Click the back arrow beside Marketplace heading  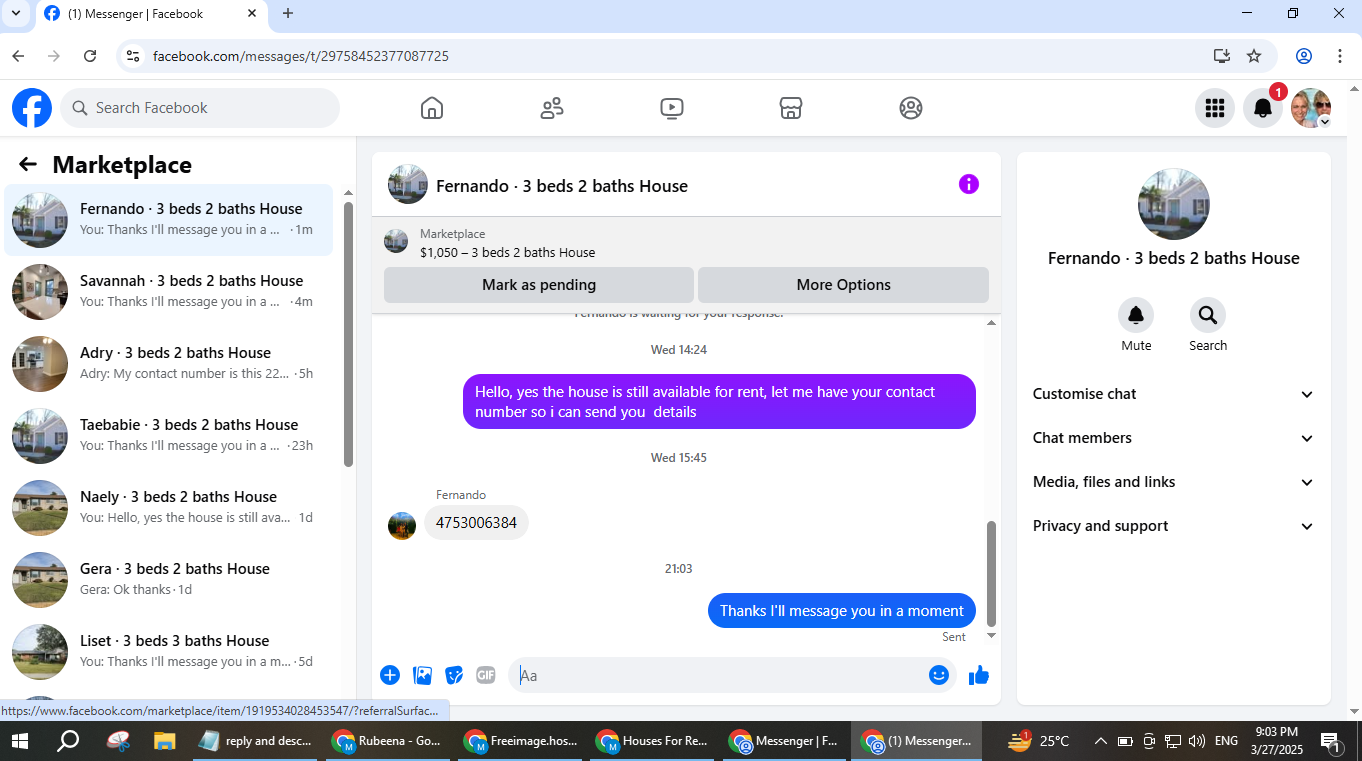pyautogui.click(x=28, y=165)
